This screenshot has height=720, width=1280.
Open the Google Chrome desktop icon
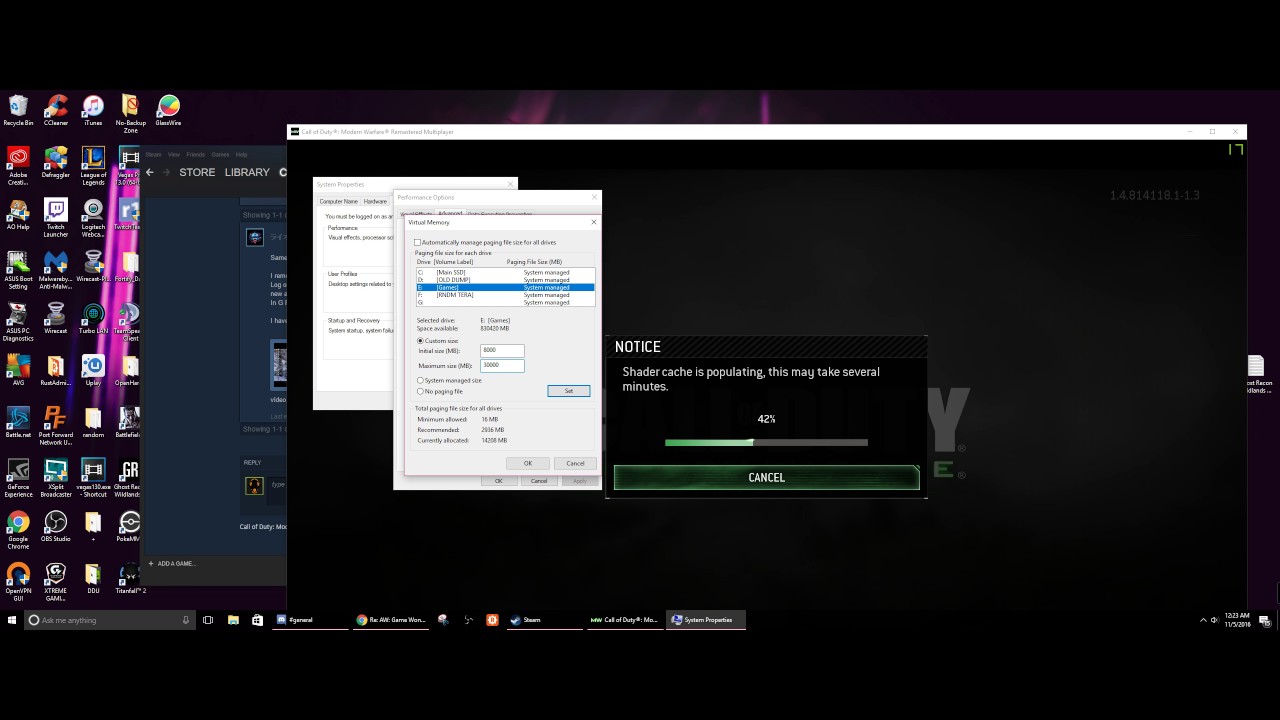click(x=18, y=530)
